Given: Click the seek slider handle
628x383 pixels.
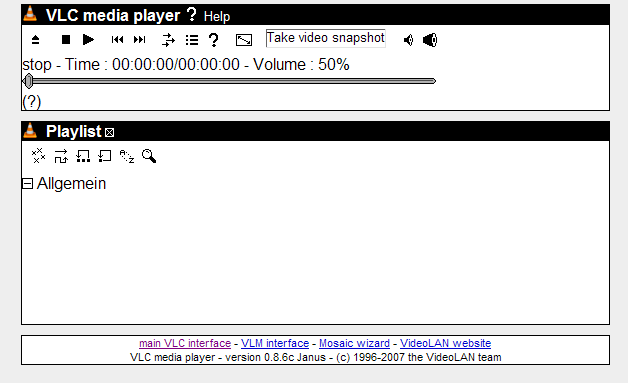Looking at the screenshot, I should (28, 81).
